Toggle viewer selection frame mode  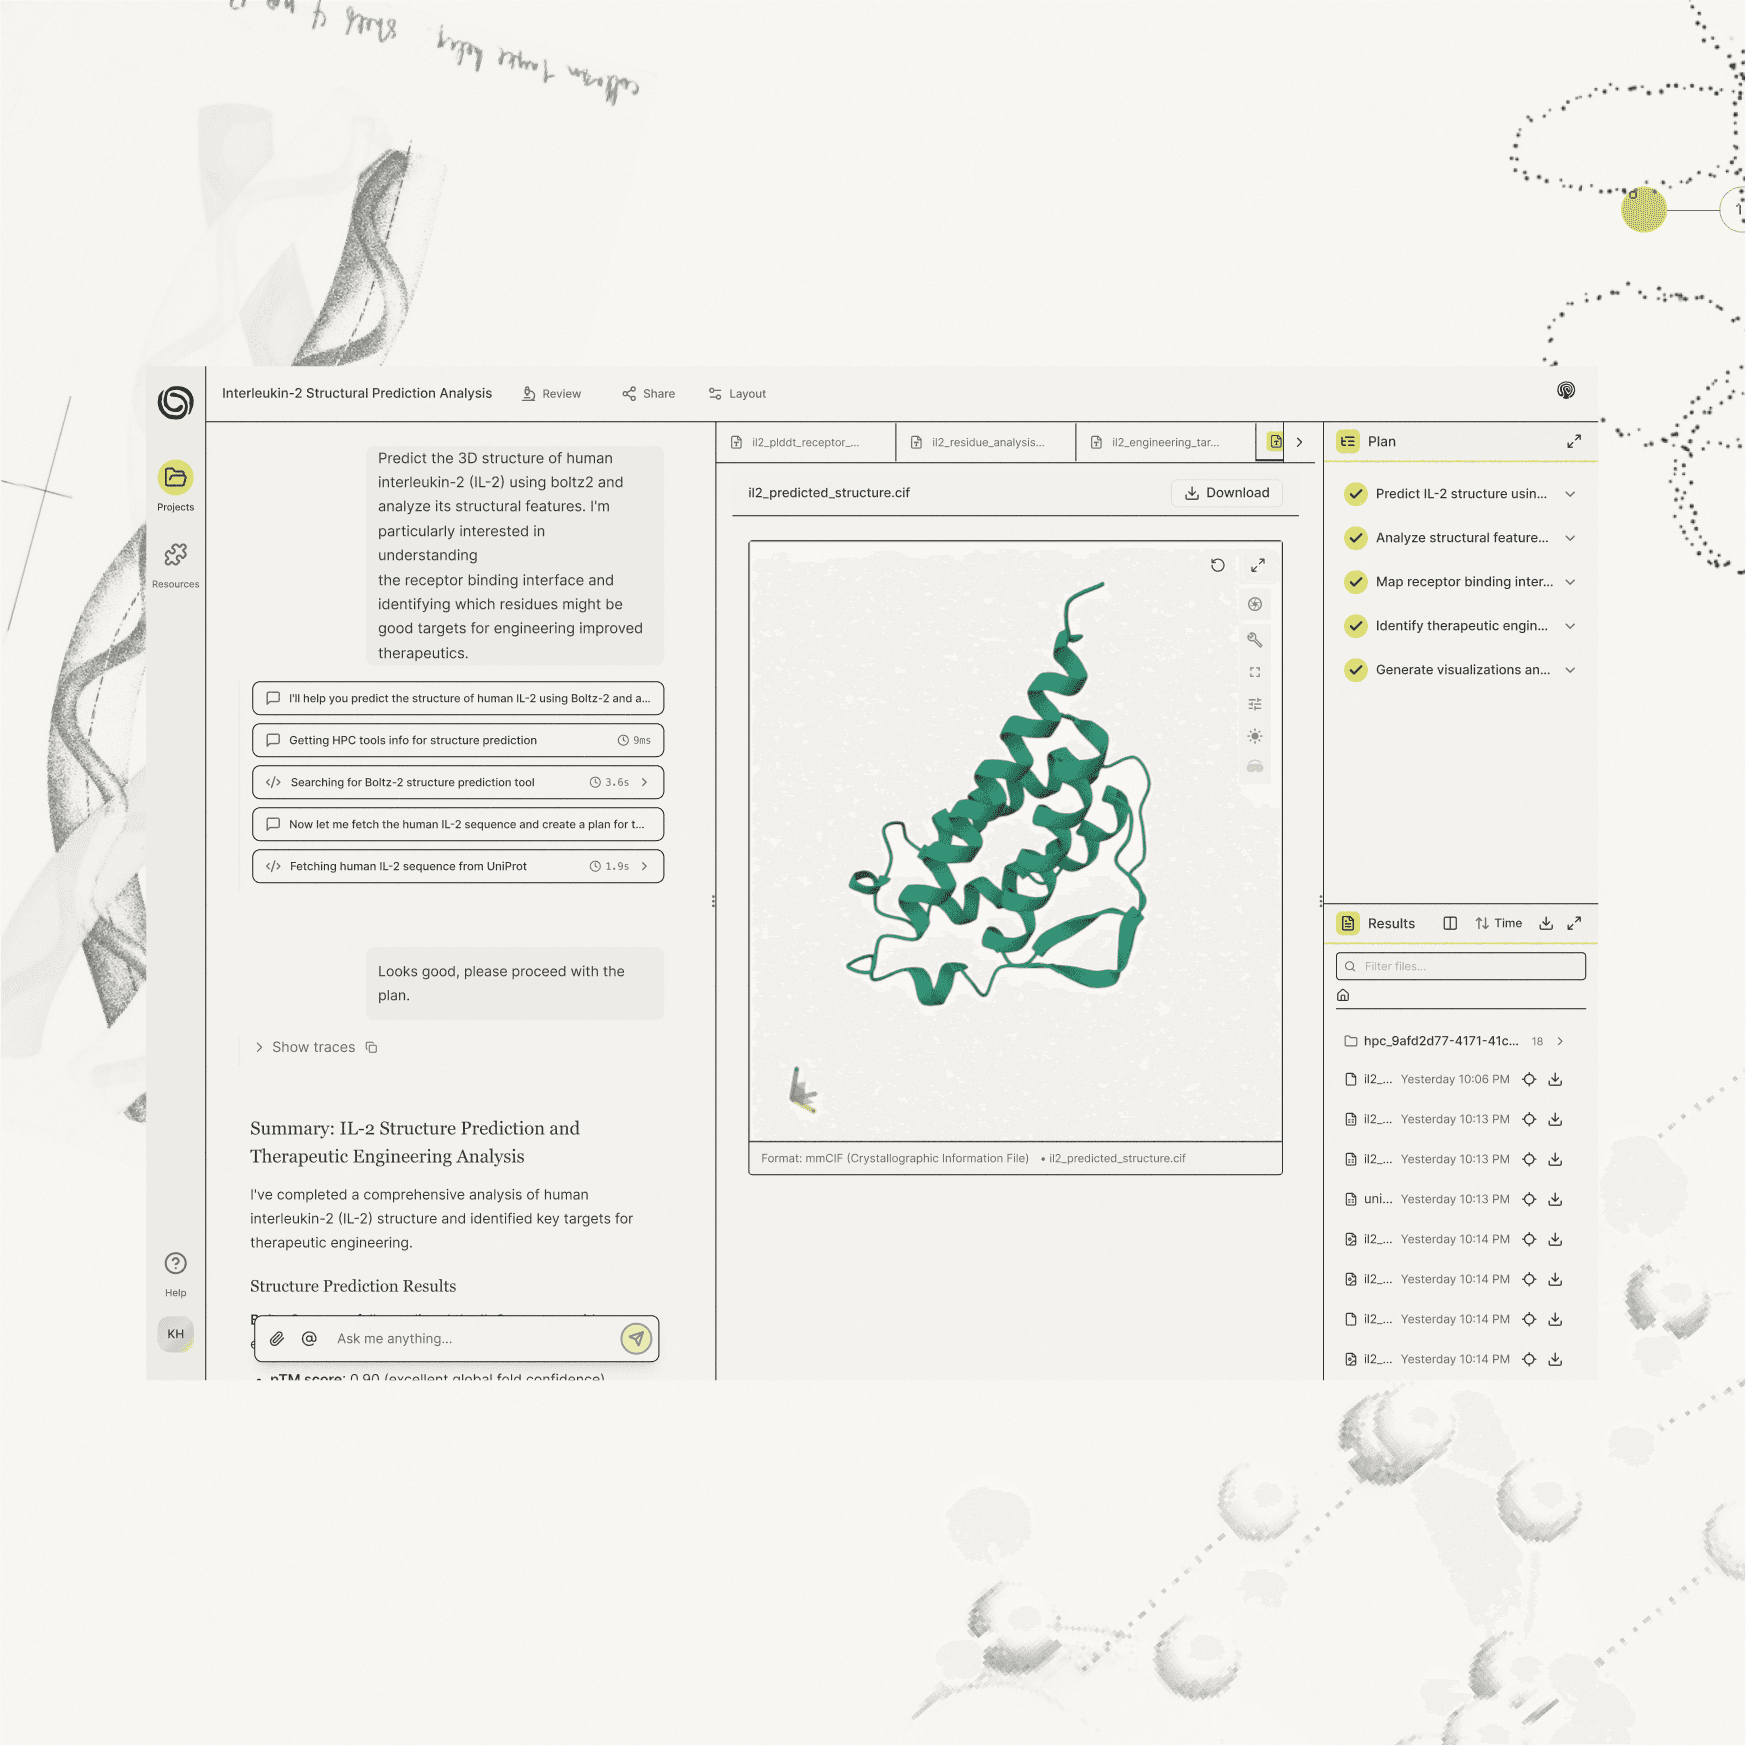pyautogui.click(x=1255, y=672)
